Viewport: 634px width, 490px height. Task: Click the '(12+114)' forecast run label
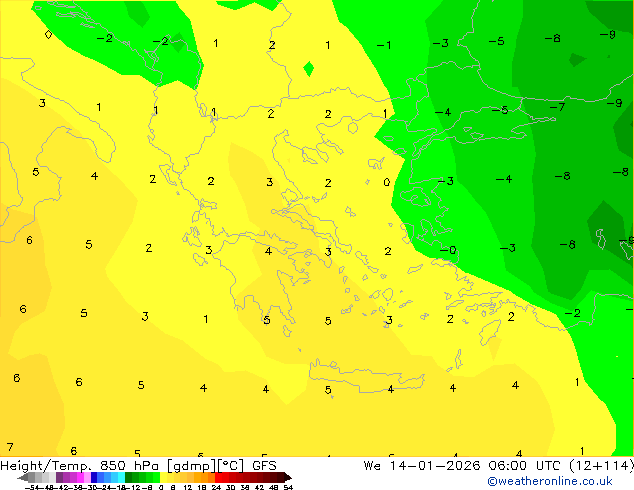(602, 466)
